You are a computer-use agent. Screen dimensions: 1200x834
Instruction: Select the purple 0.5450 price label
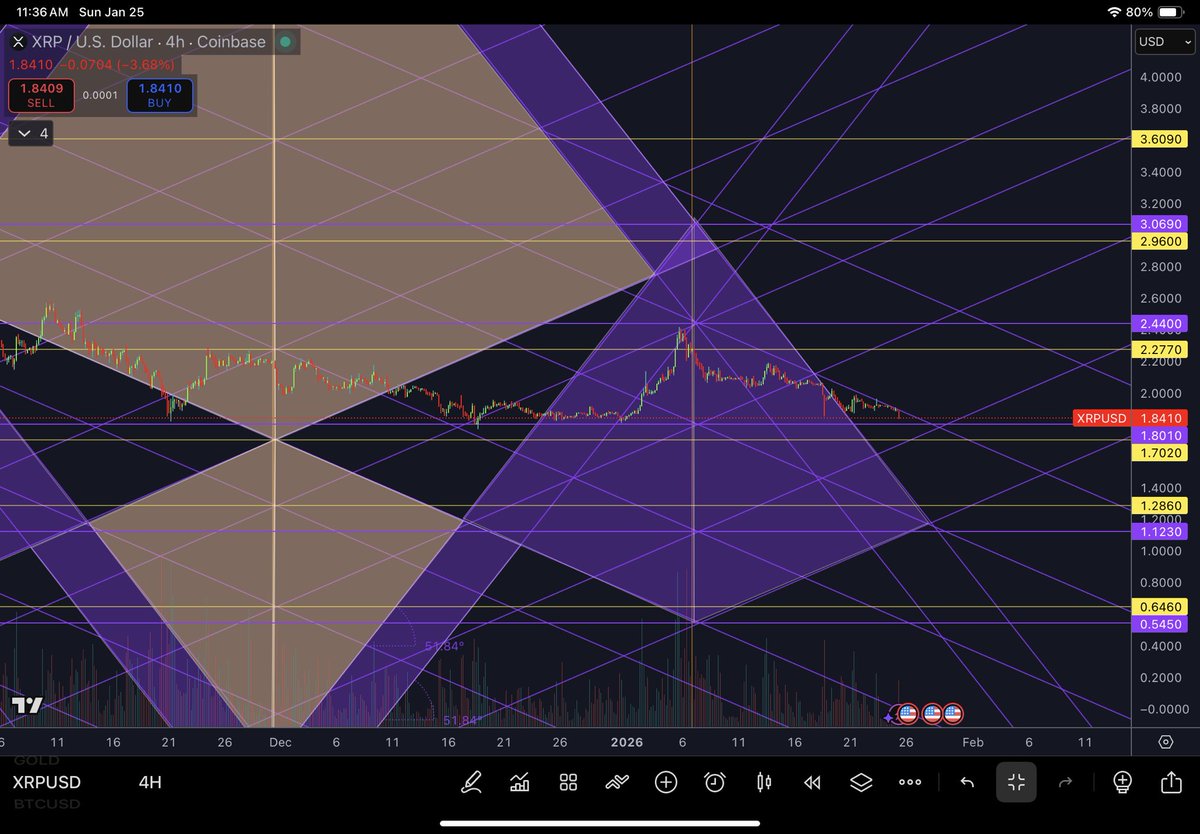pyautogui.click(x=1159, y=624)
